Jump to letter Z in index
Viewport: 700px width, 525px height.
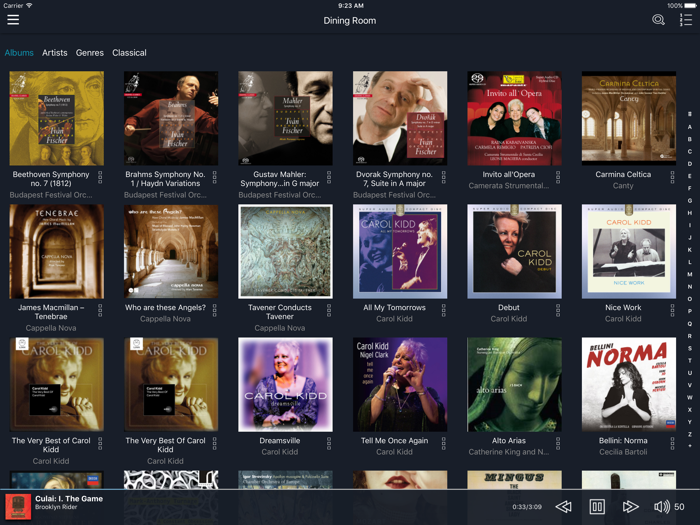pos(690,434)
